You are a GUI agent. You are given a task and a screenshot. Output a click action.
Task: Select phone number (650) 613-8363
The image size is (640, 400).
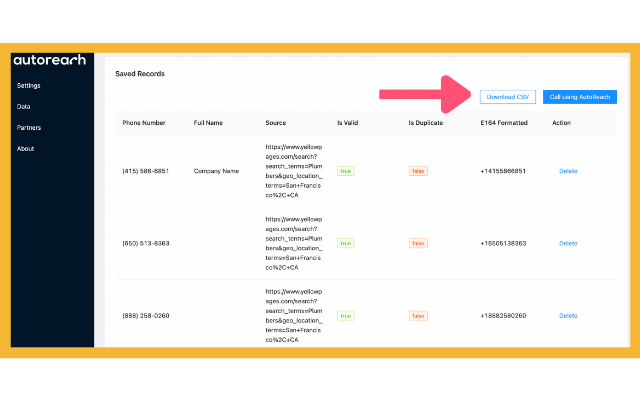[146, 243]
